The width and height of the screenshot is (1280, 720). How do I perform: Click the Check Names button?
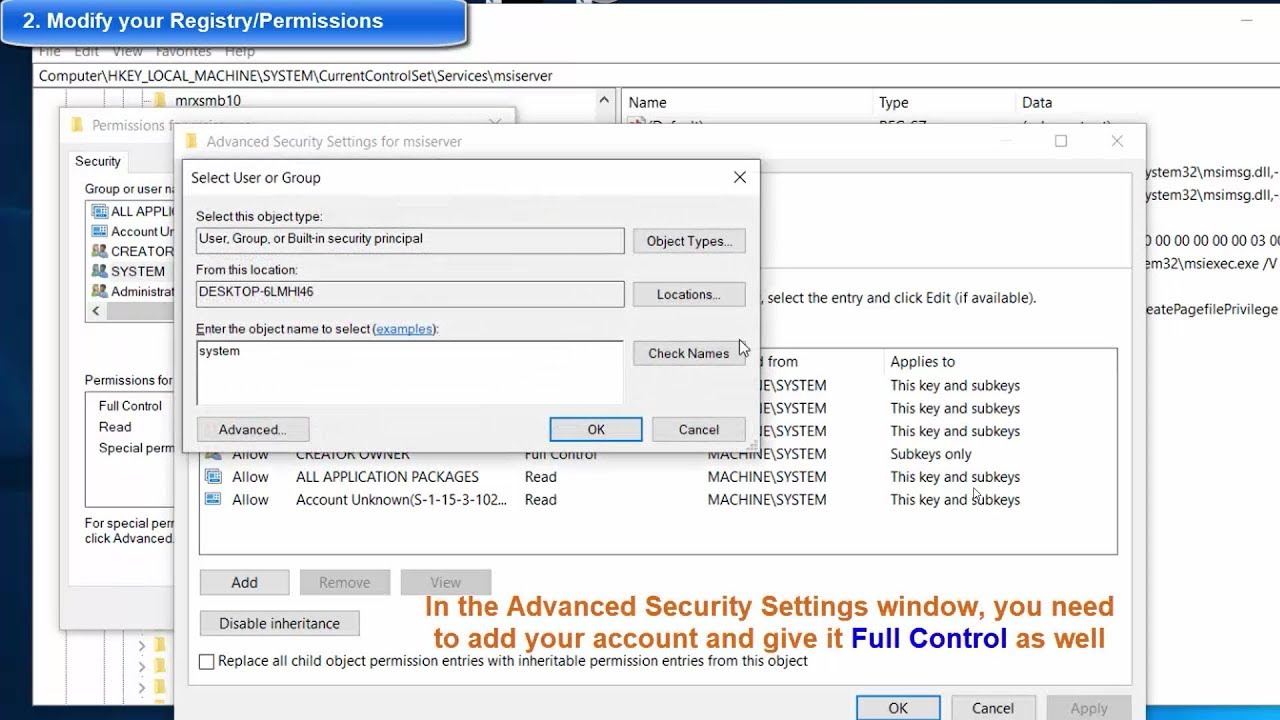tap(688, 353)
